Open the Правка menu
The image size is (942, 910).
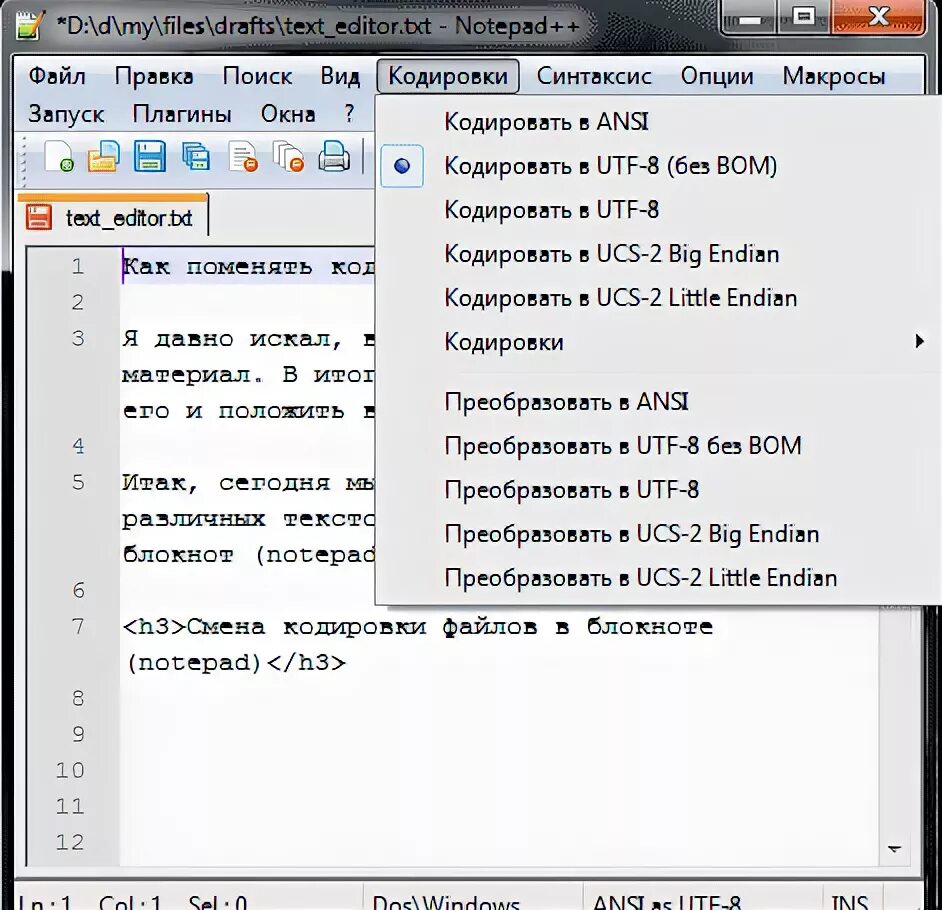pyautogui.click(x=154, y=76)
